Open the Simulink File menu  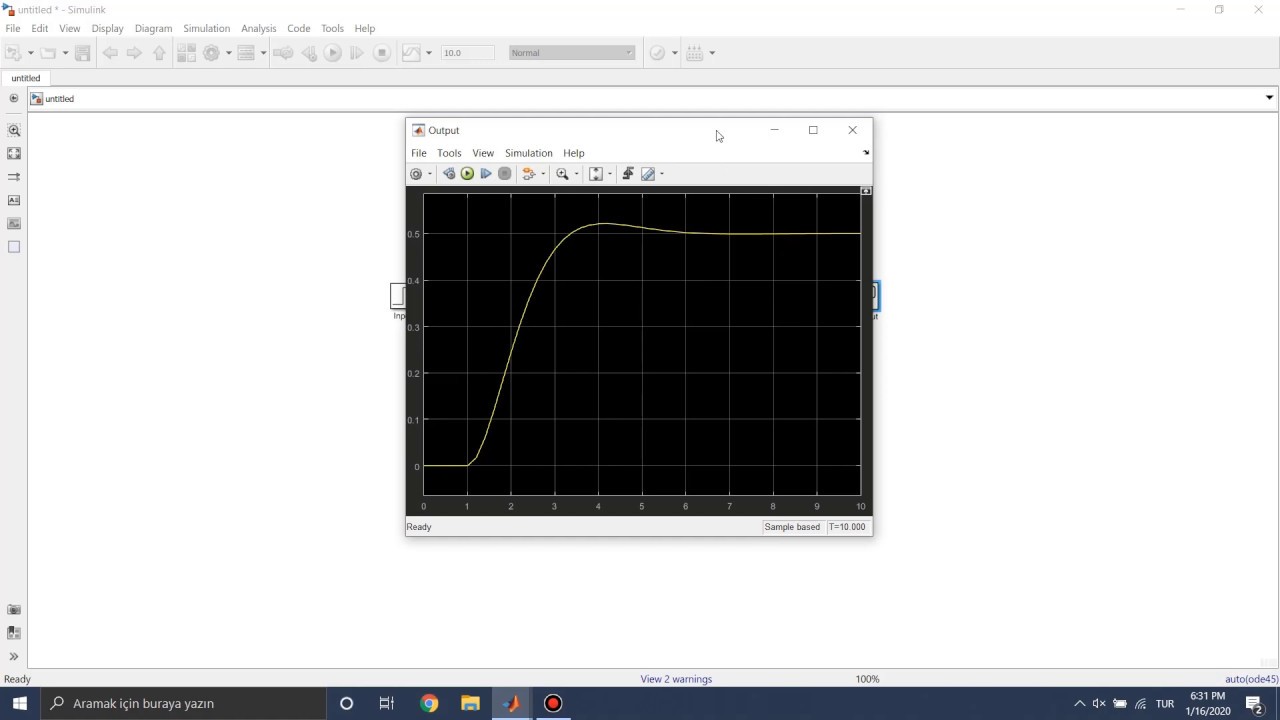[13, 28]
